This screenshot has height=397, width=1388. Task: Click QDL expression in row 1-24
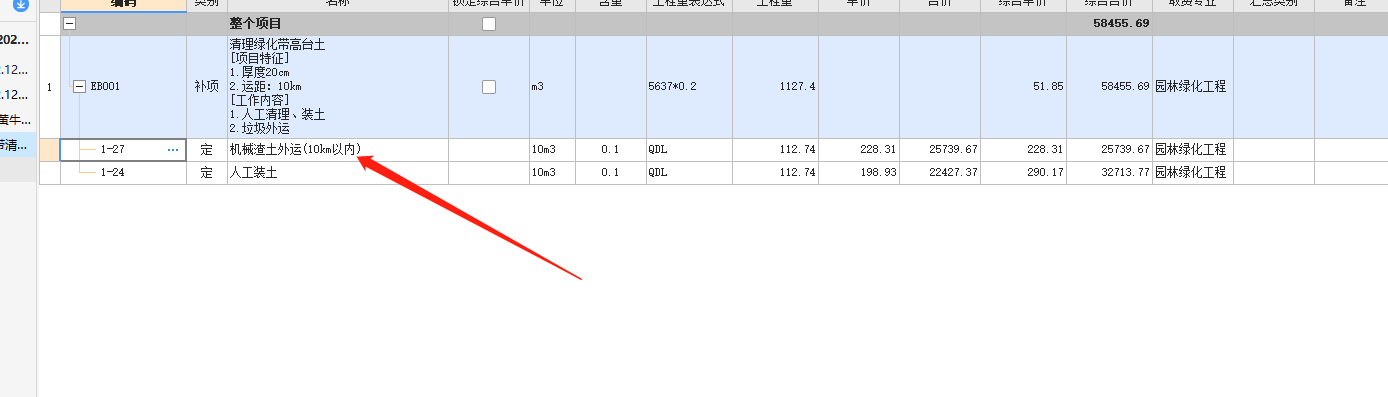(658, 173)
